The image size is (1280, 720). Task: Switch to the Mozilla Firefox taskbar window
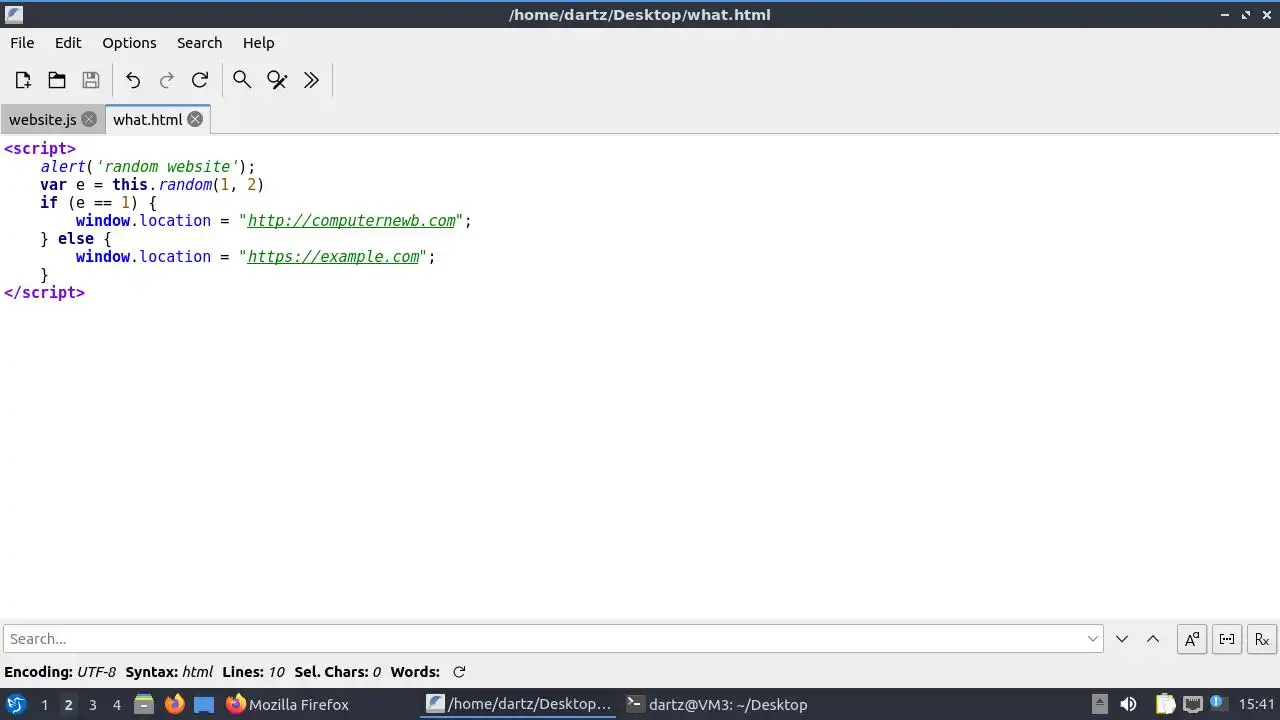pos(287,704)
